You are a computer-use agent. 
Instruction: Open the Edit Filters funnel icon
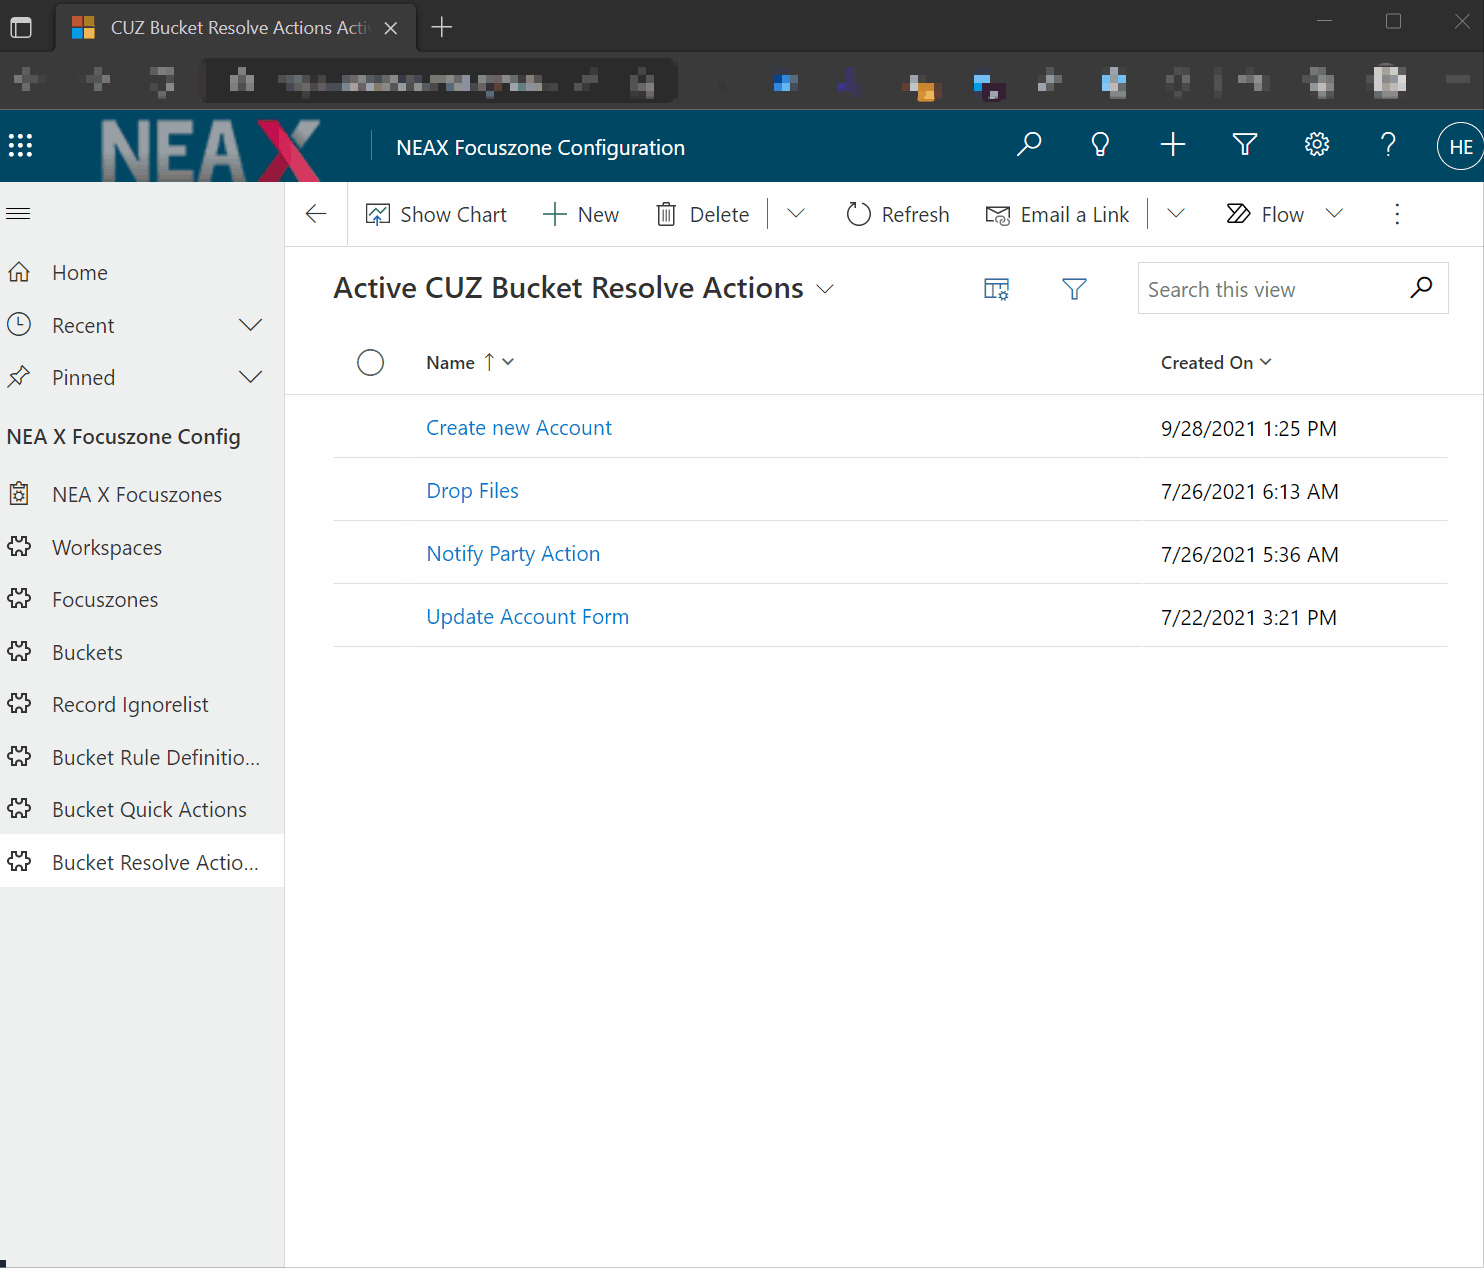tap(1074, 289)
